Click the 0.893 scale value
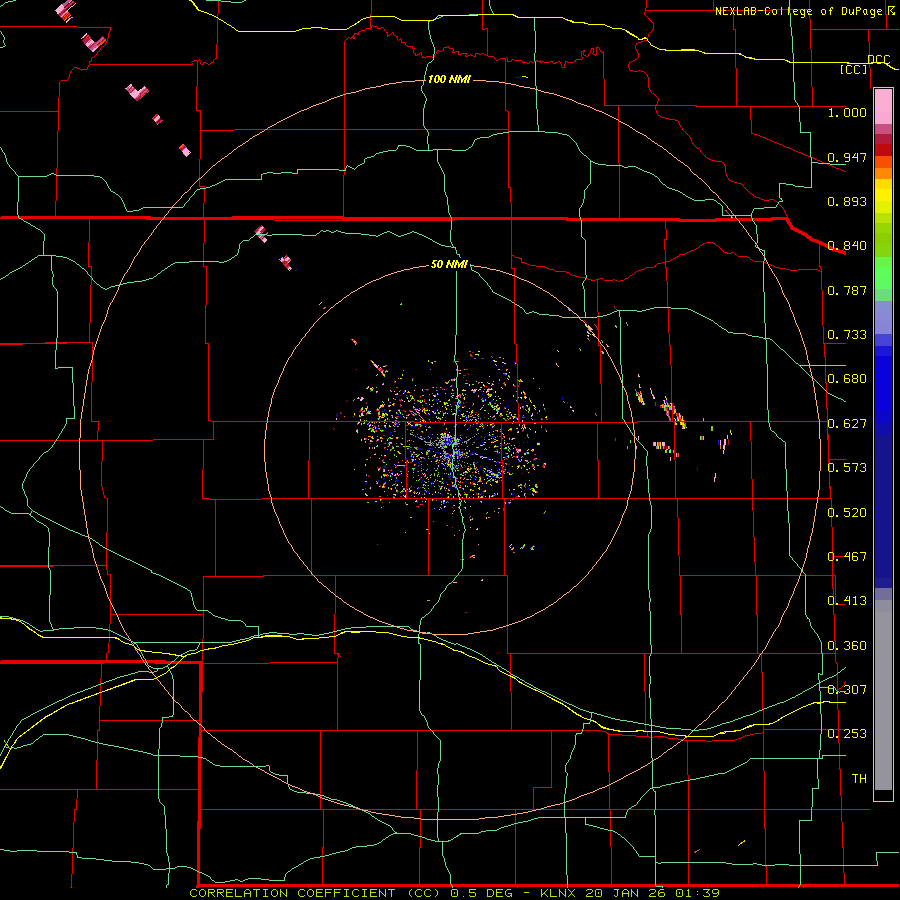The image size is (900, 900). point(847,201)
